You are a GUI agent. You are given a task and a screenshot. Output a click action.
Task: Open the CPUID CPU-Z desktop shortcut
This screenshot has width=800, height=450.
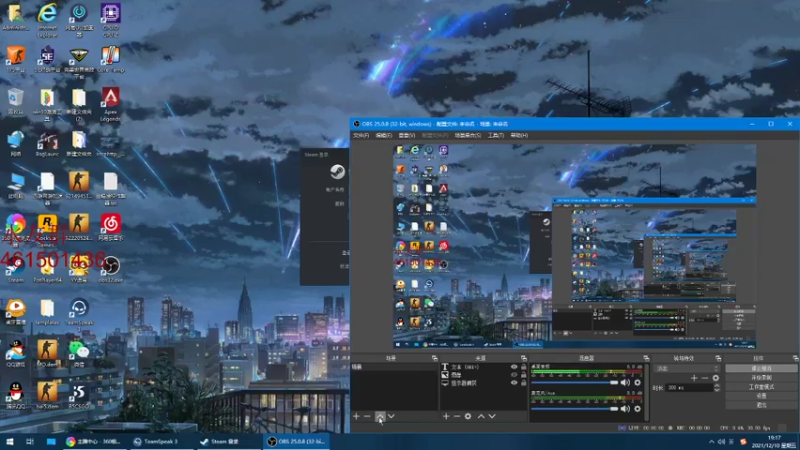point(111,20)
